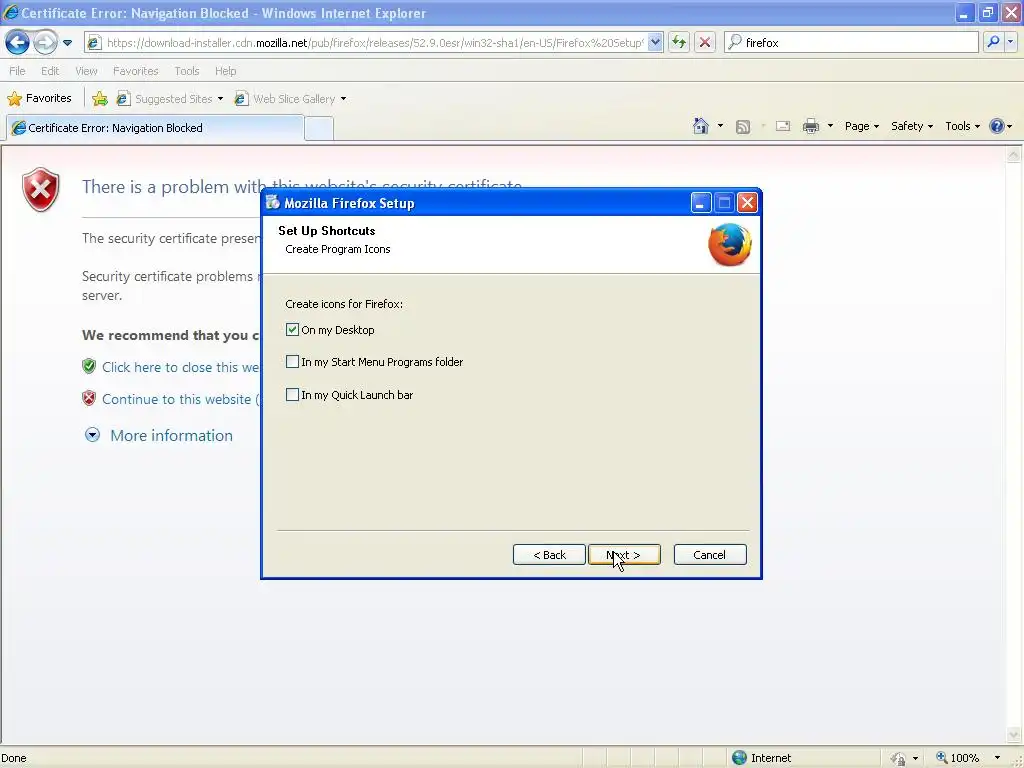
Task: Click the RSS feeds icon
Action: coord(743,127)
